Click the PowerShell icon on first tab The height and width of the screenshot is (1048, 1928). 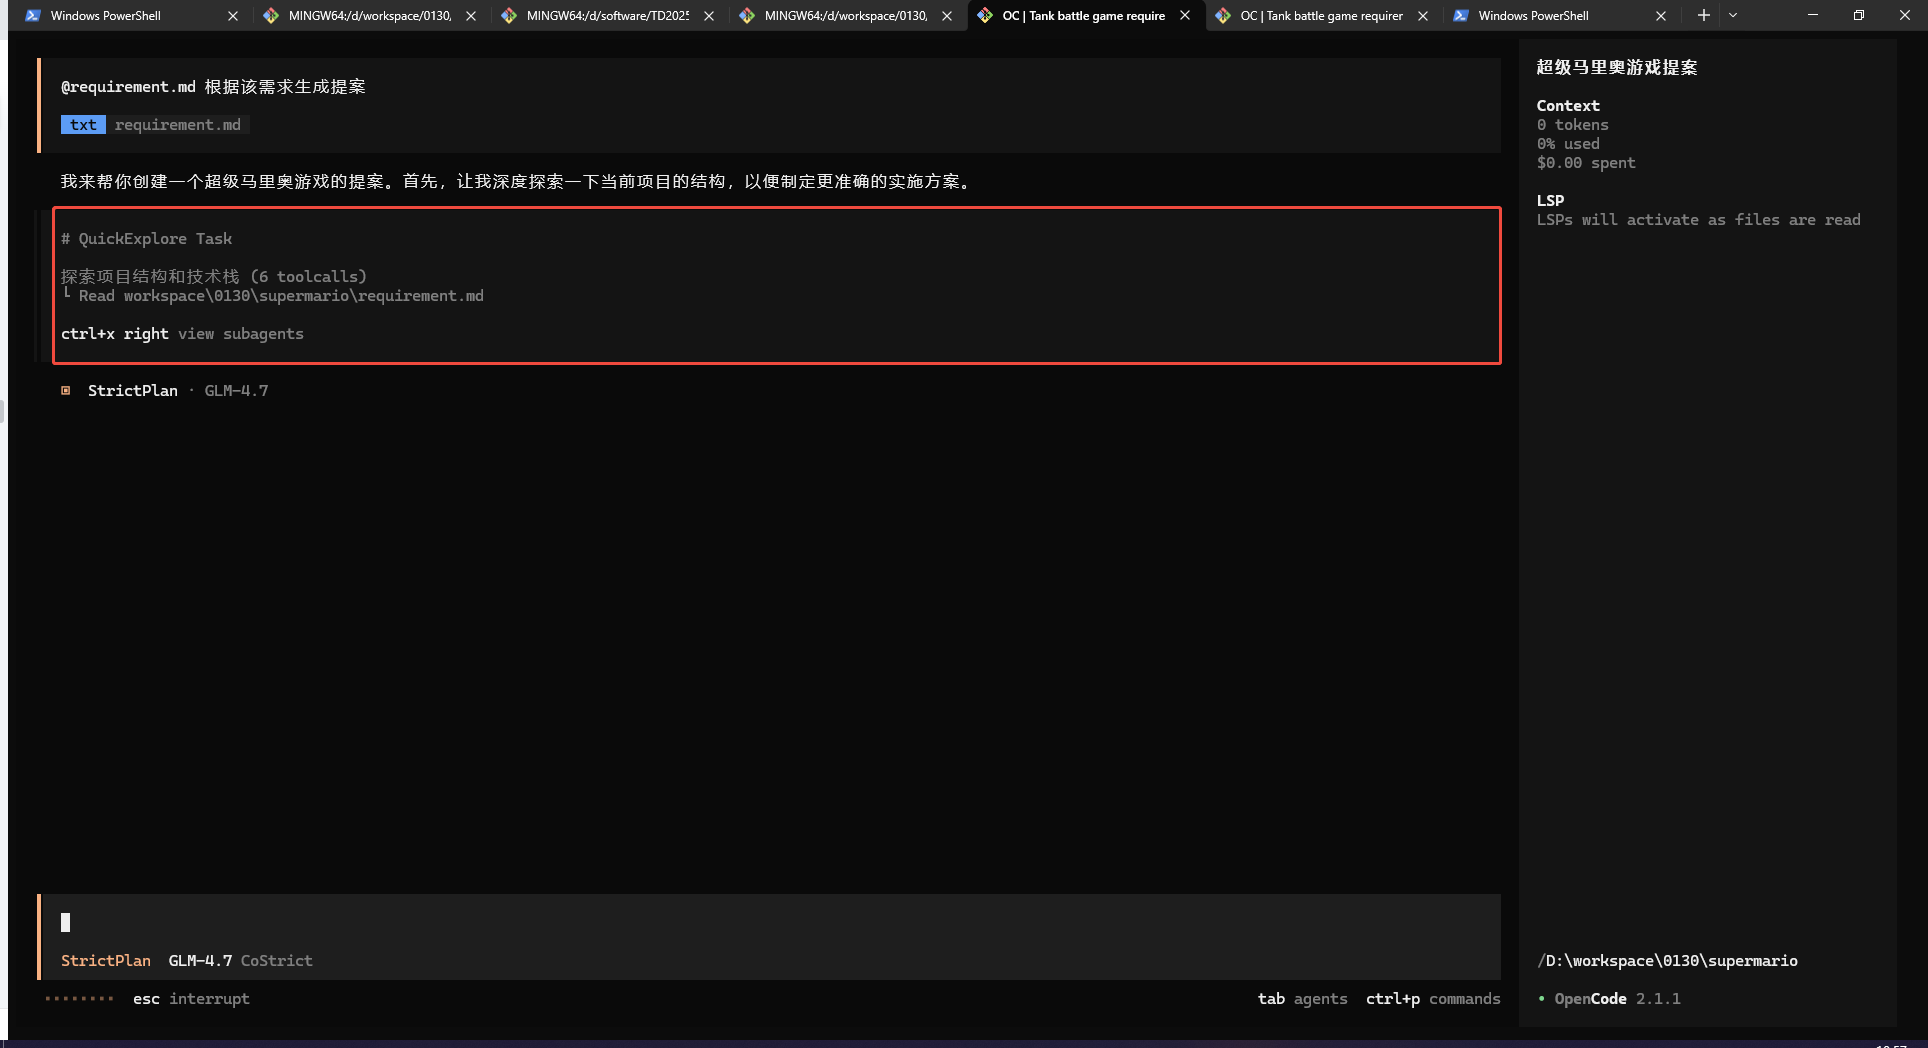coord(33,16)
